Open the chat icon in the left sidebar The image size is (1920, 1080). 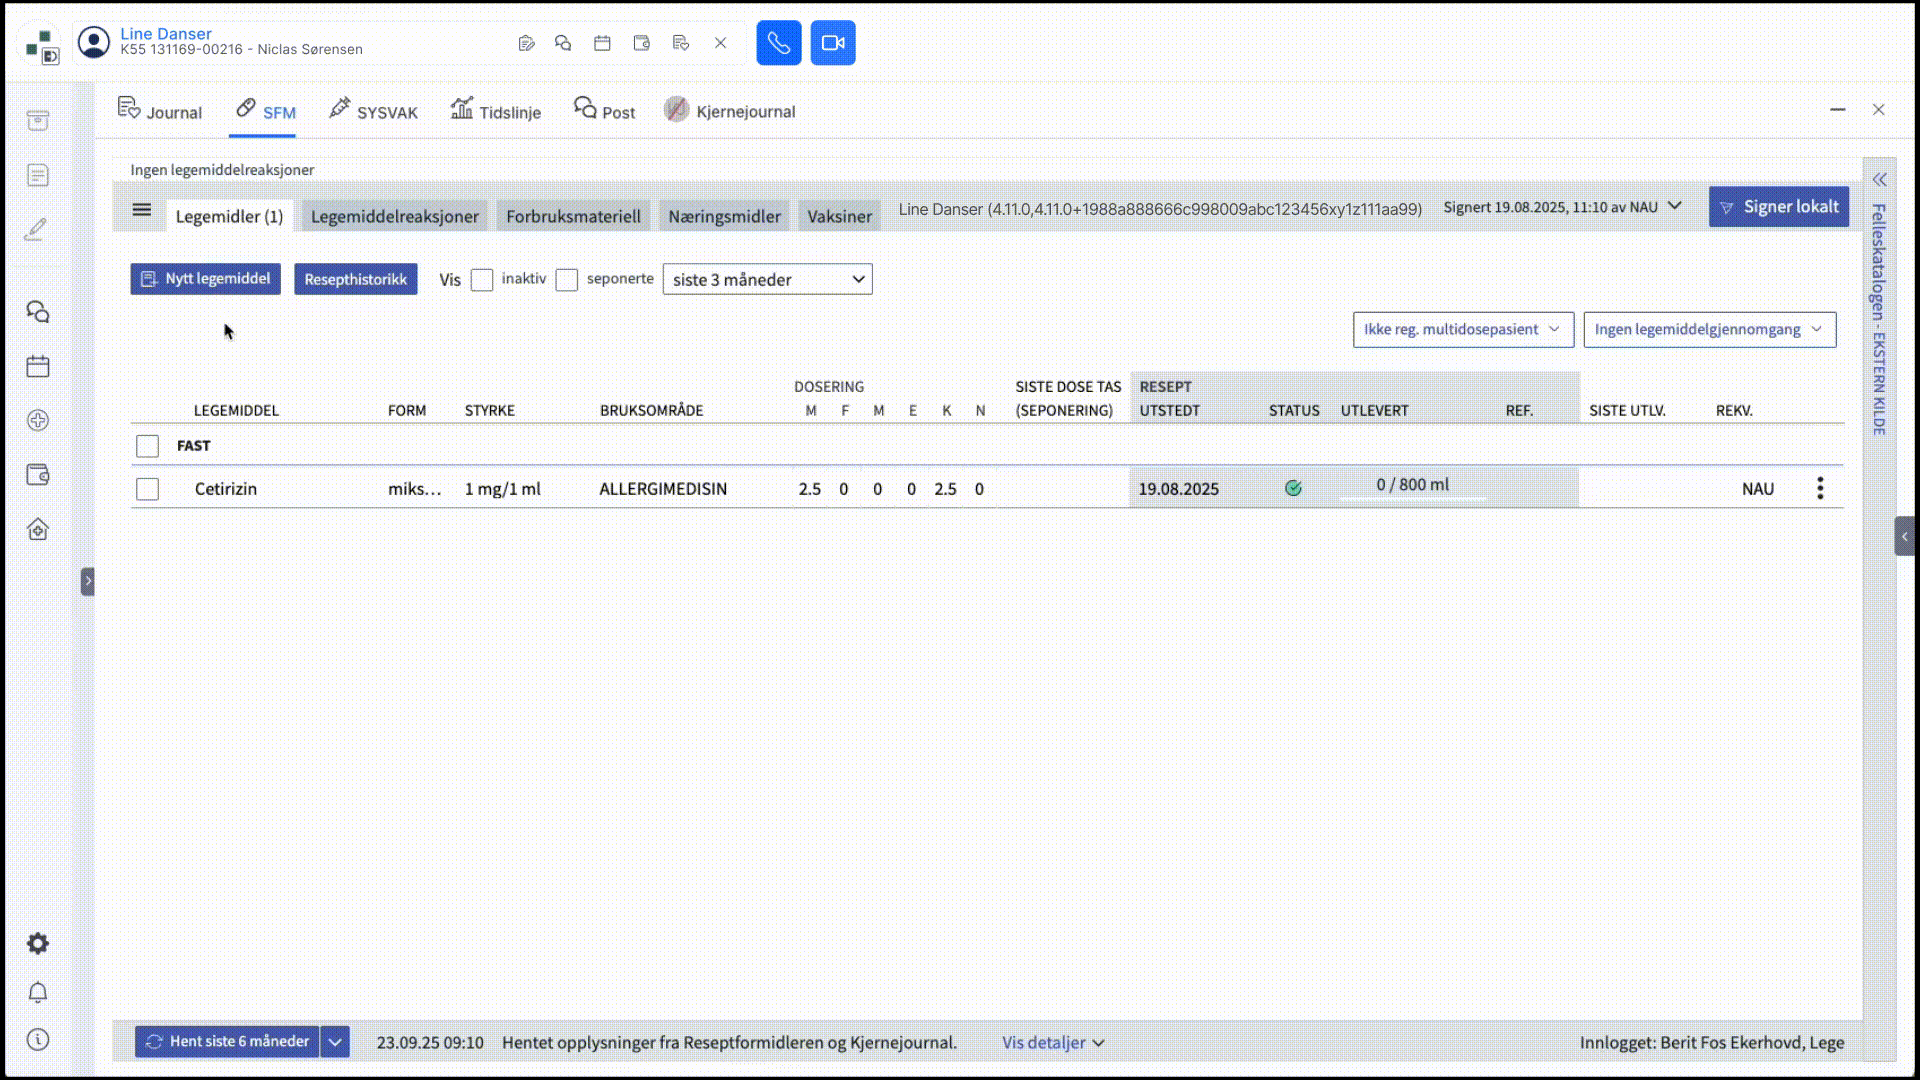point(38,312)
